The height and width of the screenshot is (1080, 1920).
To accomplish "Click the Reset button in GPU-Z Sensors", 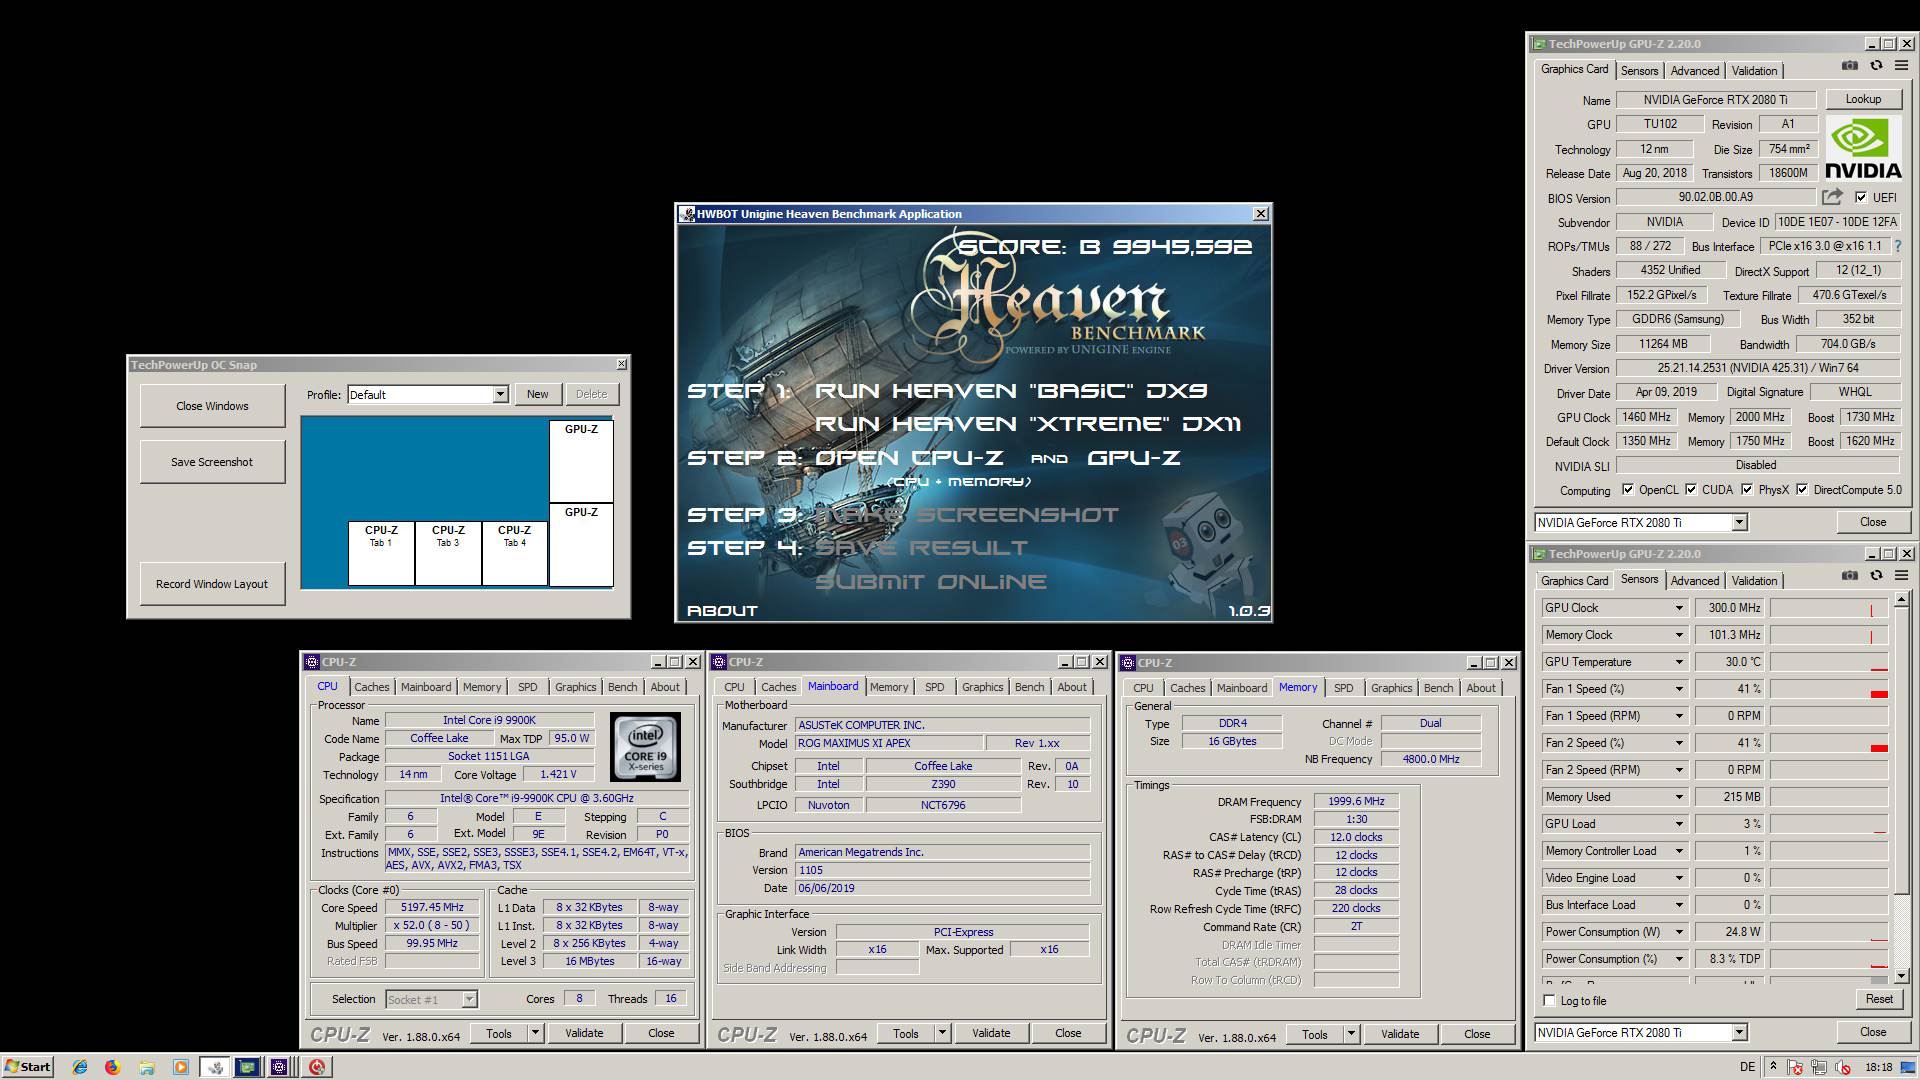I will coord(1879,999).
